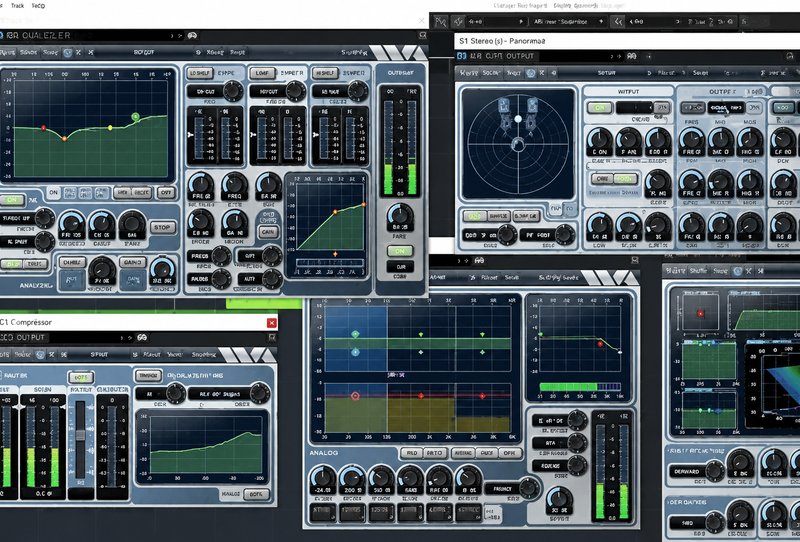800x542 pixels.
Task: Open the preset dropdown arrow in DAW toolbar
Action: coord(602,21)
